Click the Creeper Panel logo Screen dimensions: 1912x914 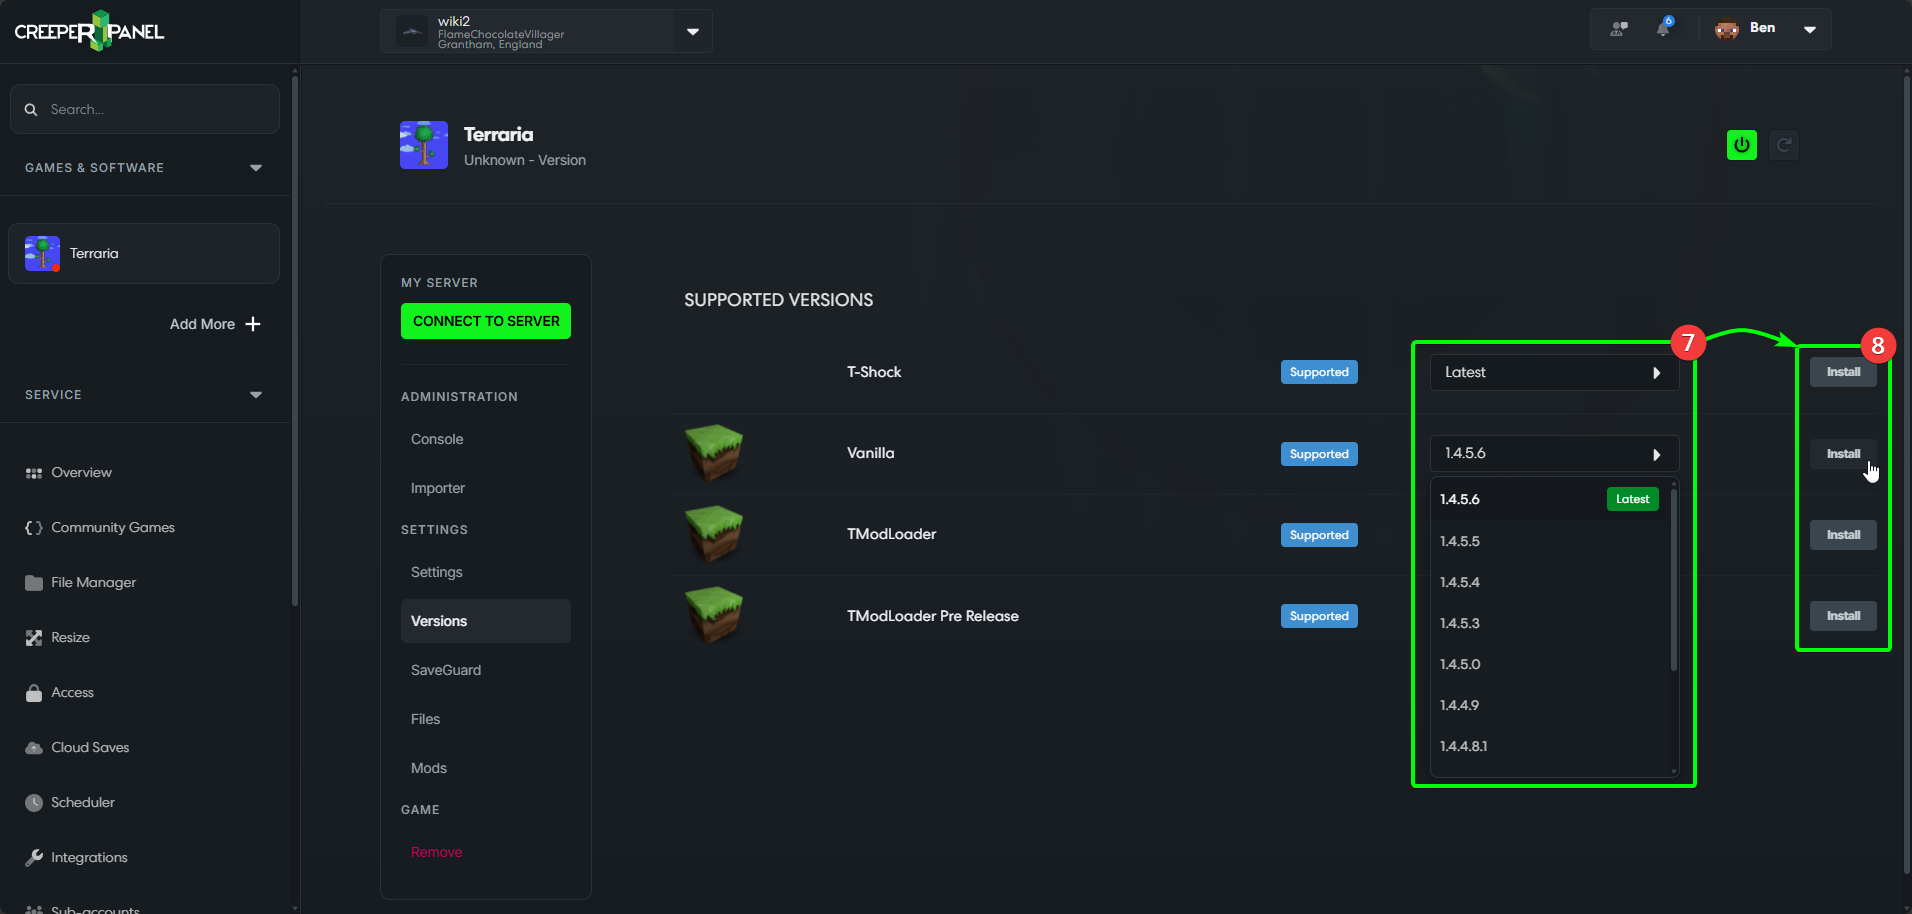click(90, 31)
